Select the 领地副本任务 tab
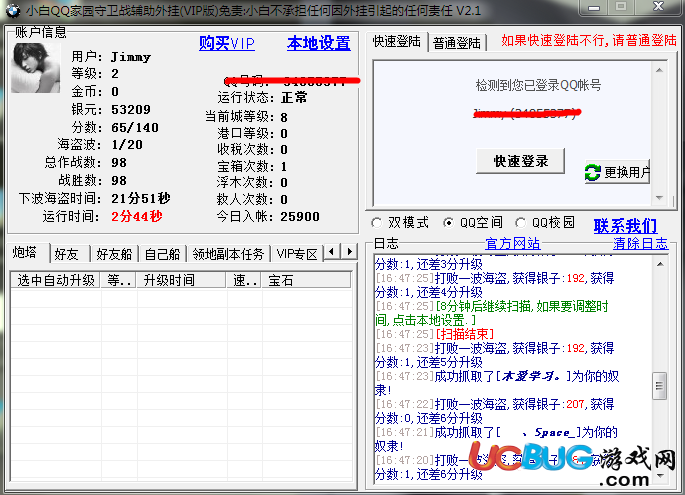The width and height of the screenshot is (685, 495). click(x=228, y=254)
